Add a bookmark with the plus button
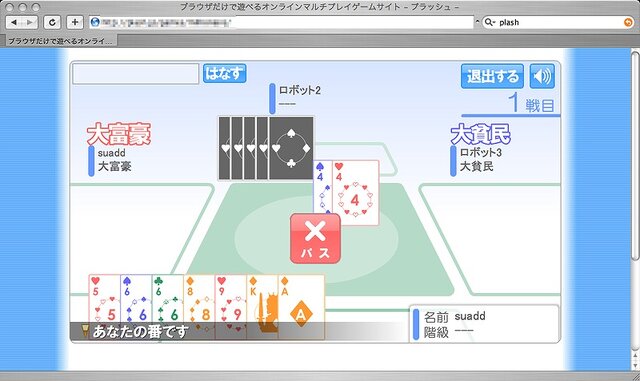The height and width of the screenshot is (381, 640). point(75,22)
